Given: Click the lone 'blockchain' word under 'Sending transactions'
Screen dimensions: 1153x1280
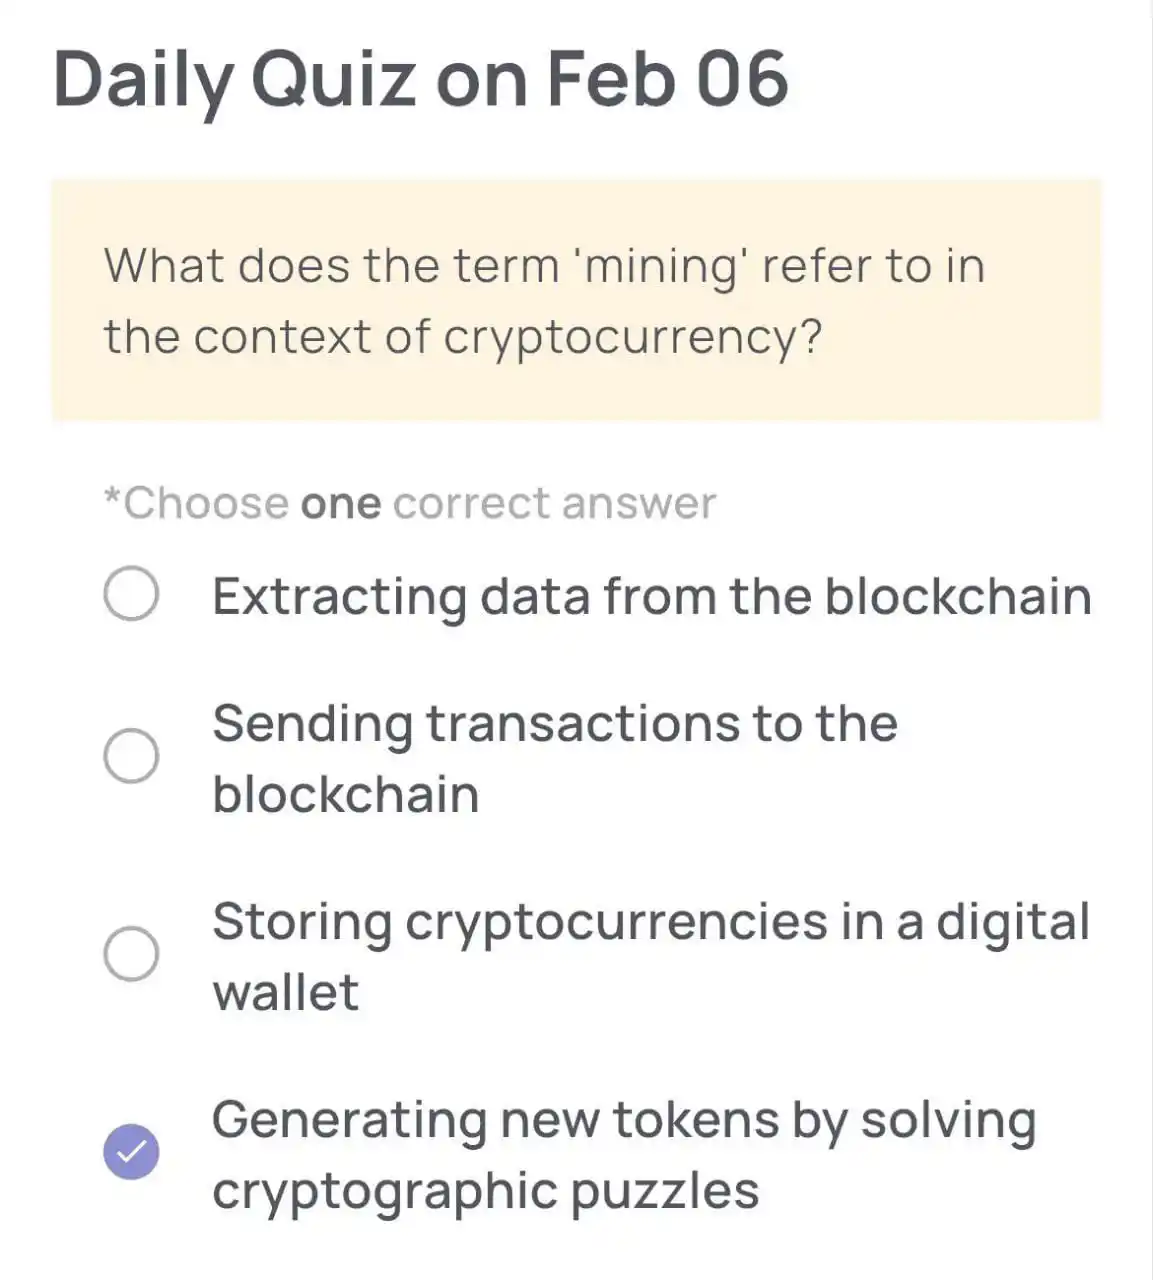Looking at the screenshot, I should pos(346,795).
